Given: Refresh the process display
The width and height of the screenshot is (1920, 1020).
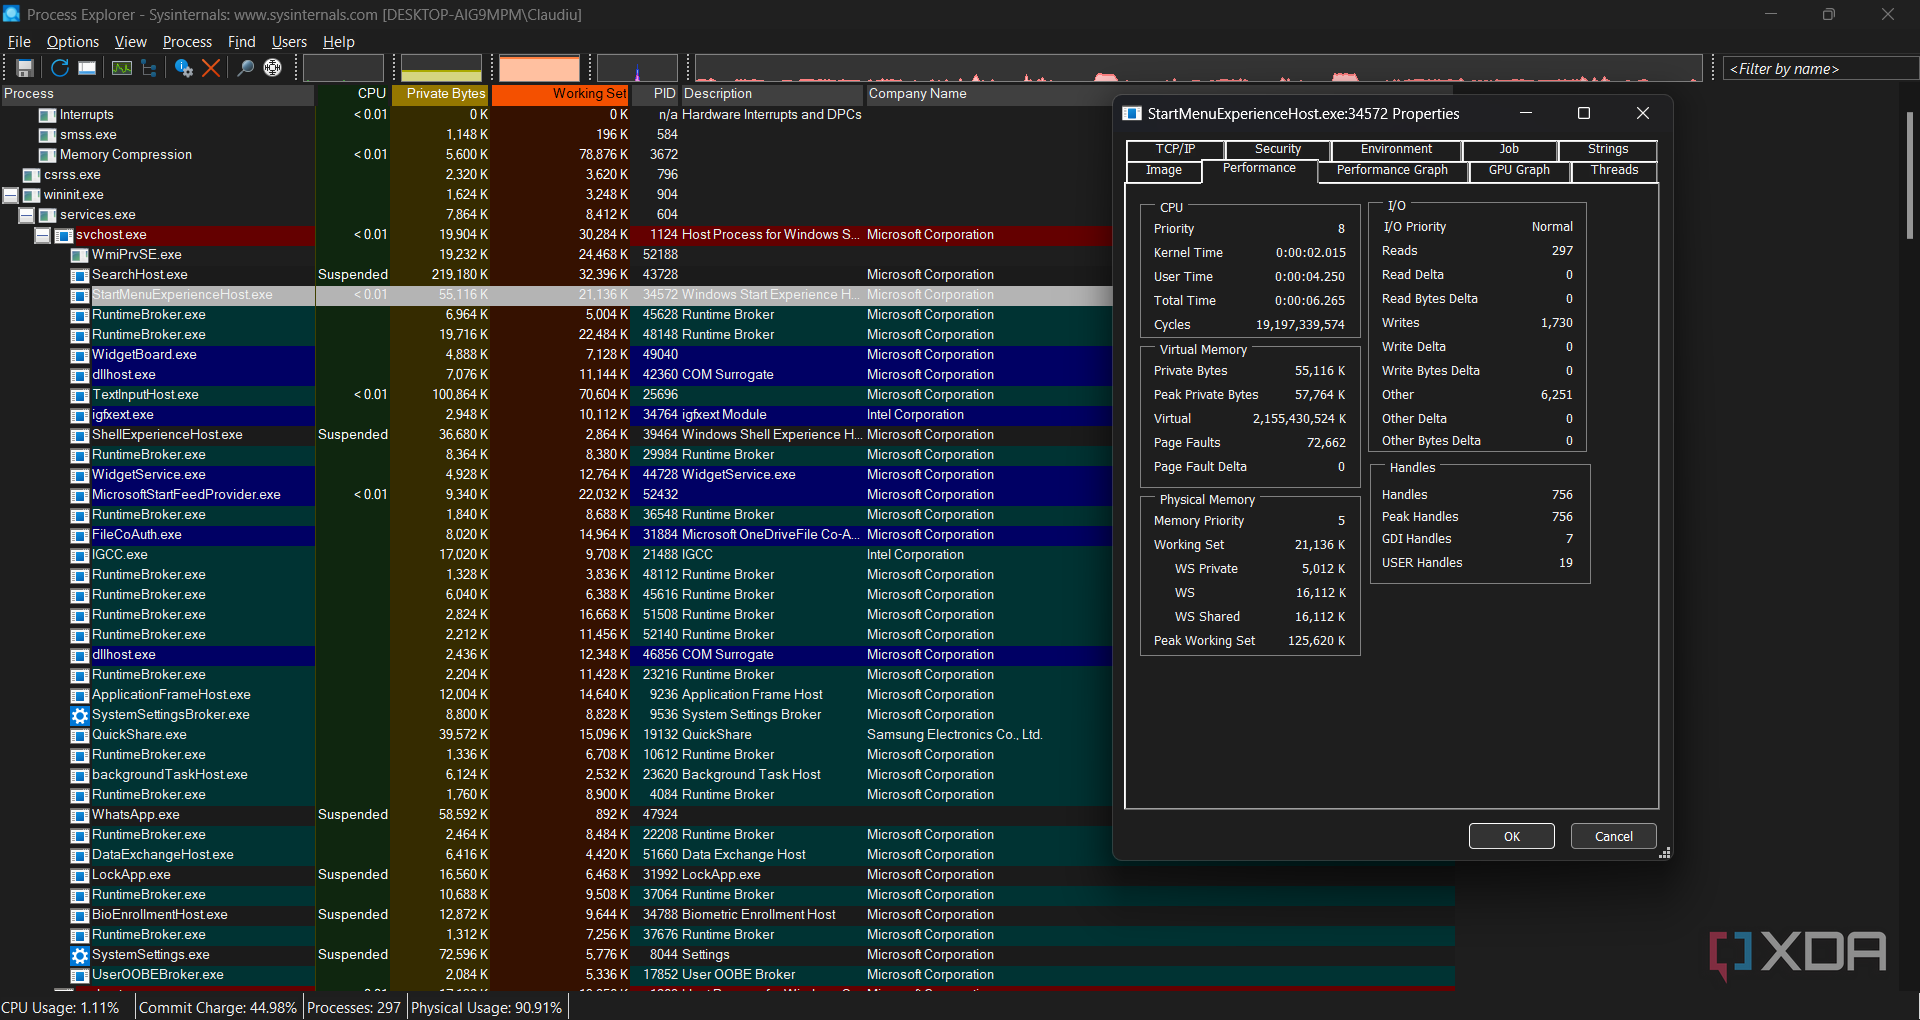Looking at the screenshot, I should (59, 68).
